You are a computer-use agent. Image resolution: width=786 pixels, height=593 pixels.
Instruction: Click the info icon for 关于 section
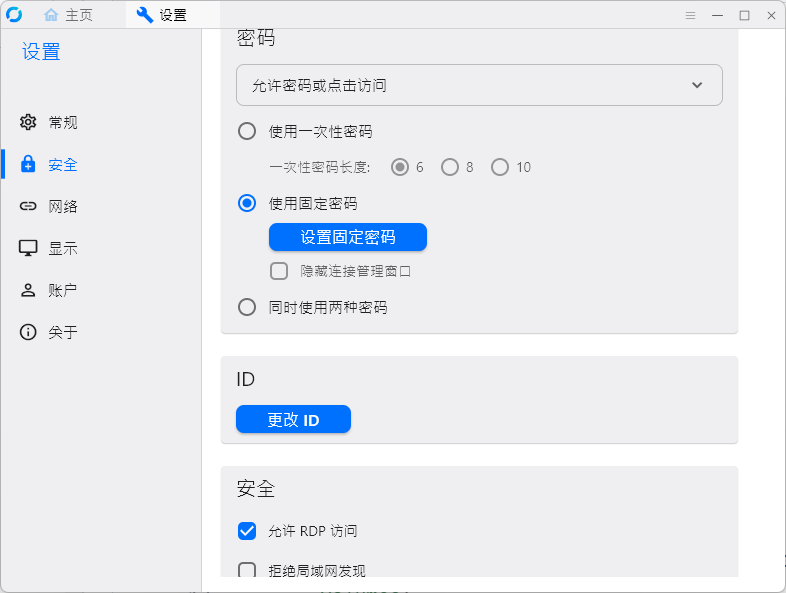pyautogui.click(x=28, y=332)
